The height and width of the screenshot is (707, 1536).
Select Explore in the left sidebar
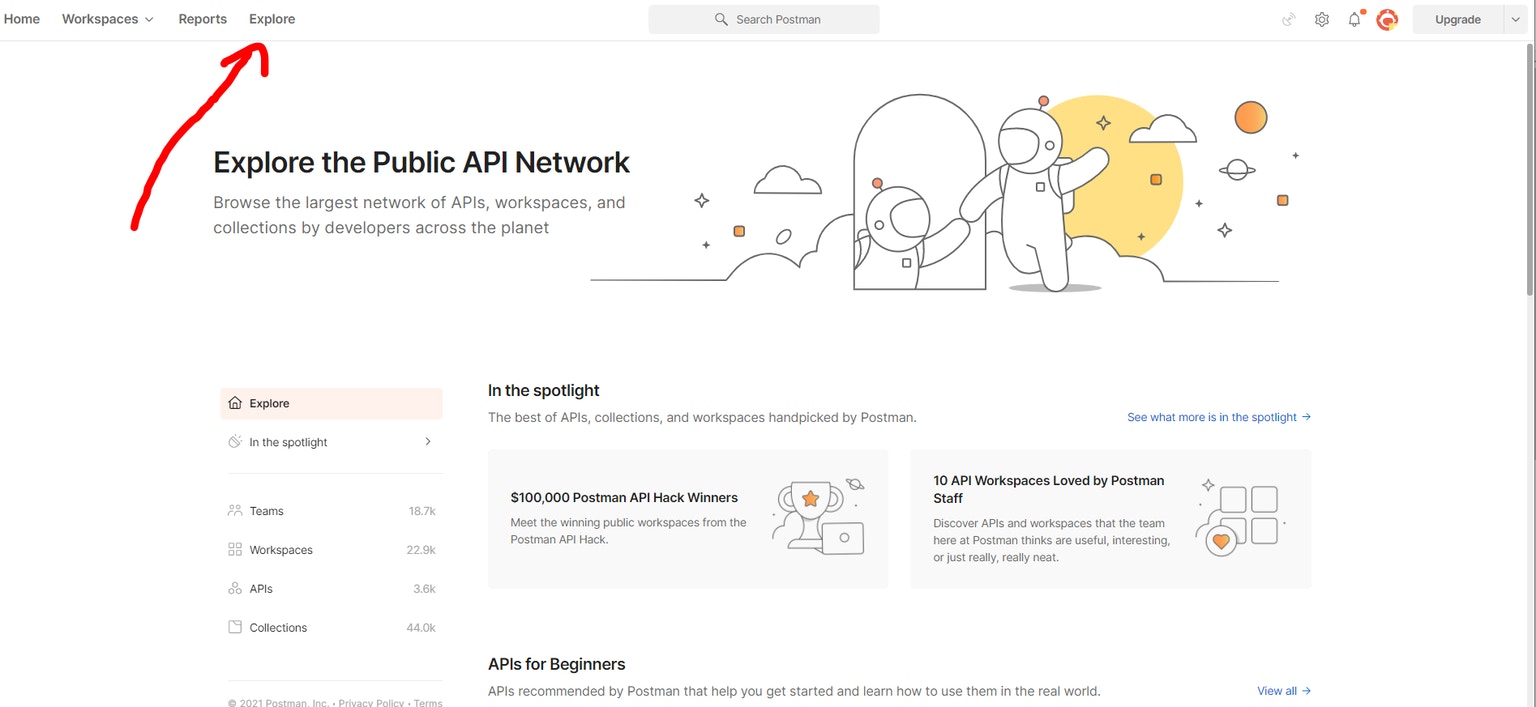click(x=331, y=403)
